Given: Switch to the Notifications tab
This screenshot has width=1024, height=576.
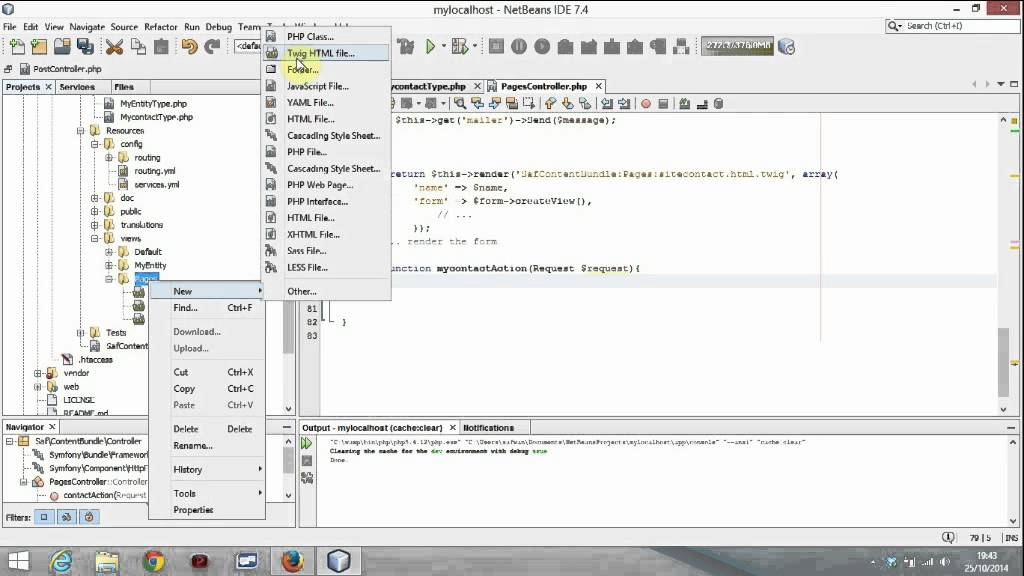Looking at the screenshot, I should [x=488, y=428].
